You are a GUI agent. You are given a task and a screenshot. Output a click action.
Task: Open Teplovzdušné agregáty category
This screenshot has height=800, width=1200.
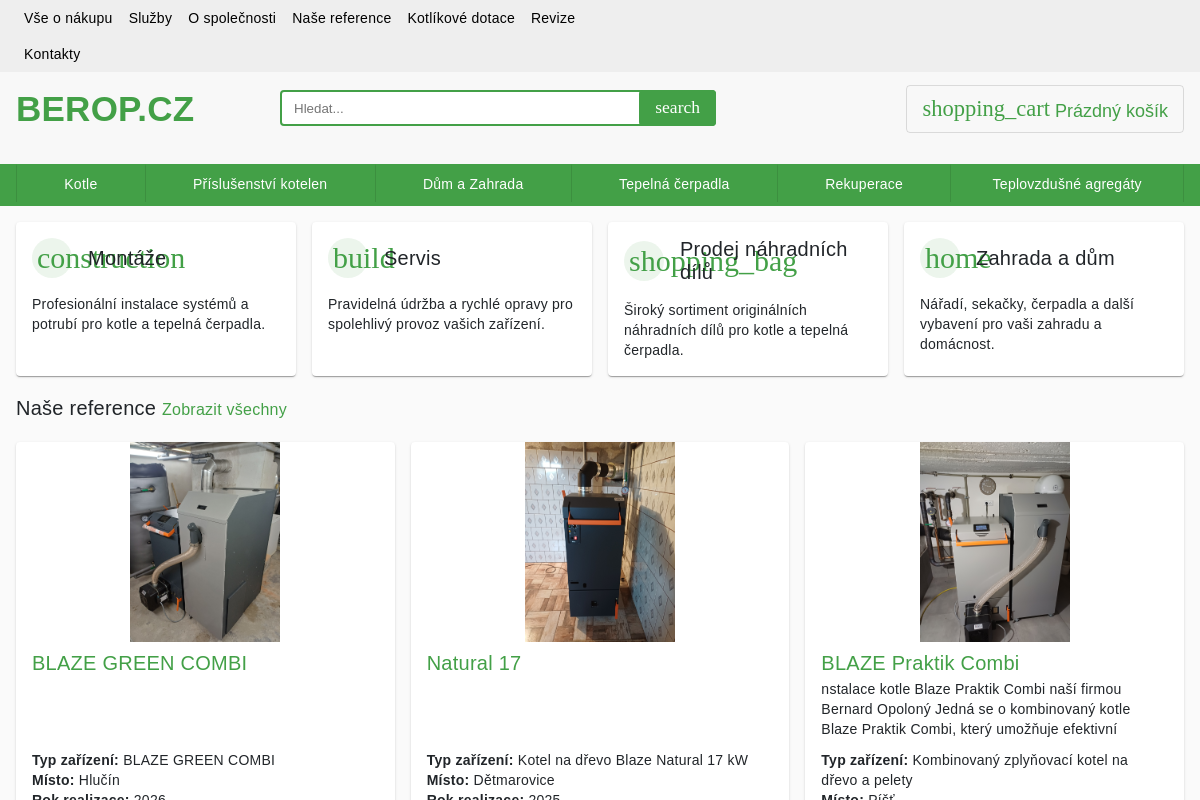1067,184
